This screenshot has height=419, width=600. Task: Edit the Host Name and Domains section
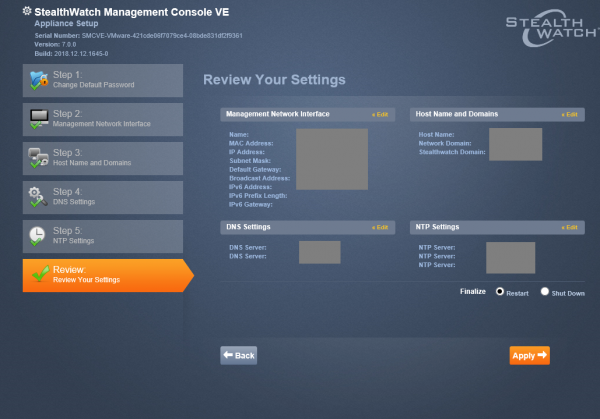coord(568,115)
